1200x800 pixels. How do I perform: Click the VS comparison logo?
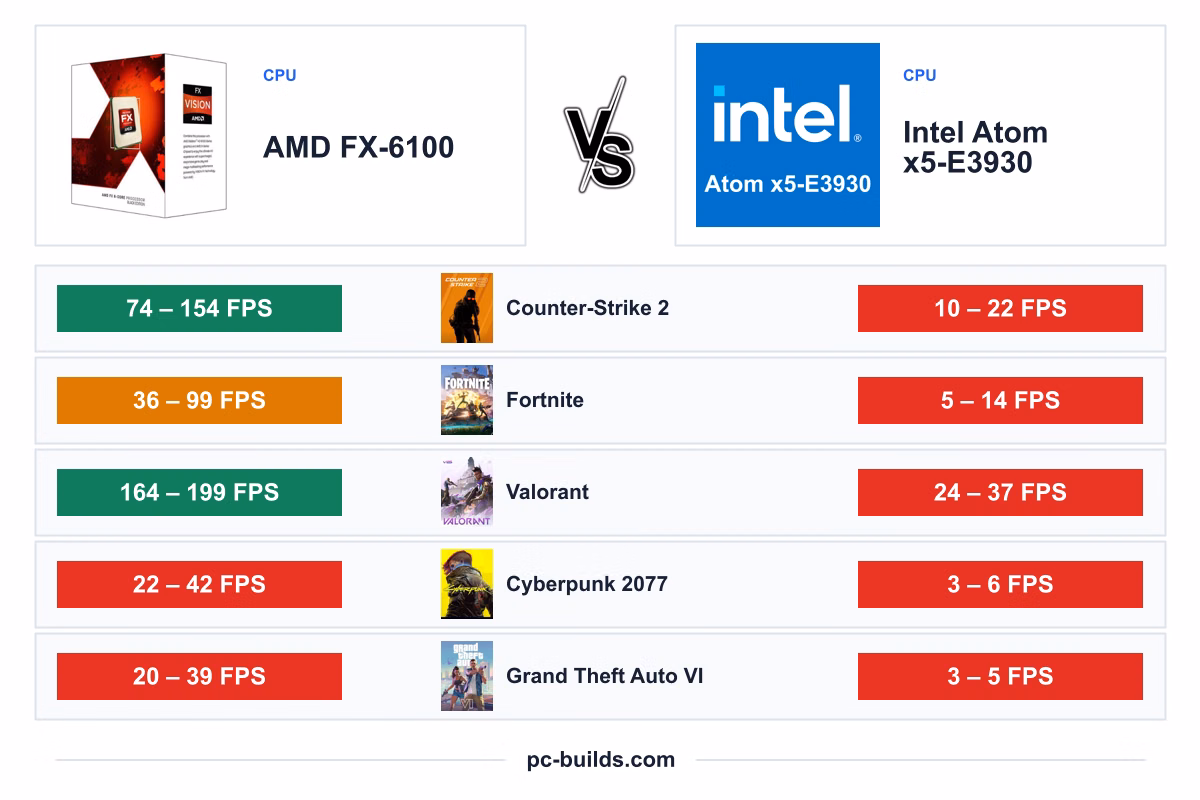600,135
